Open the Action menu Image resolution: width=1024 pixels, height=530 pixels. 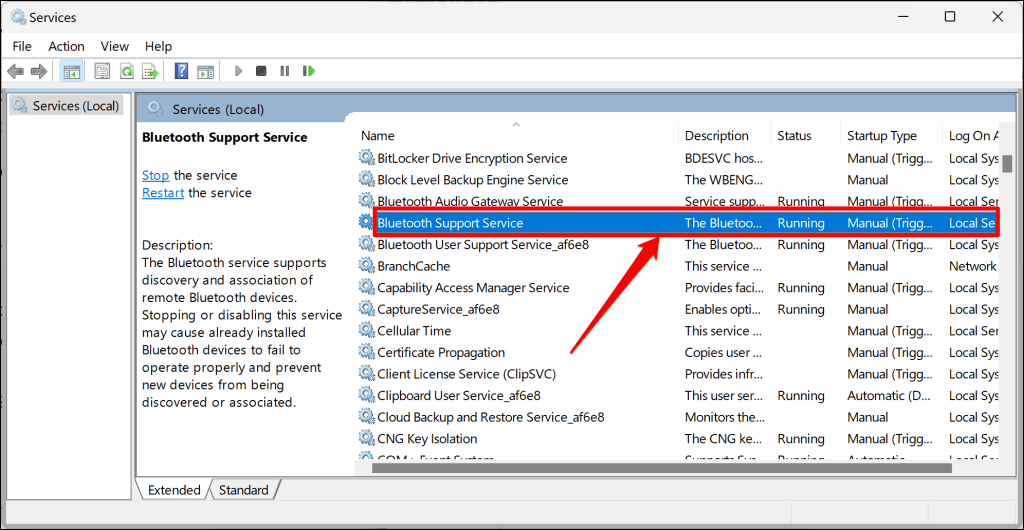[x=67, y=46]
